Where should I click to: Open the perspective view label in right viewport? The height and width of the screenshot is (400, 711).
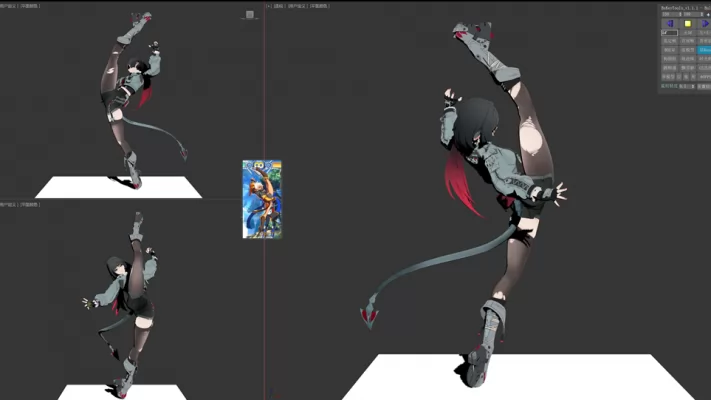click(278, 6)
